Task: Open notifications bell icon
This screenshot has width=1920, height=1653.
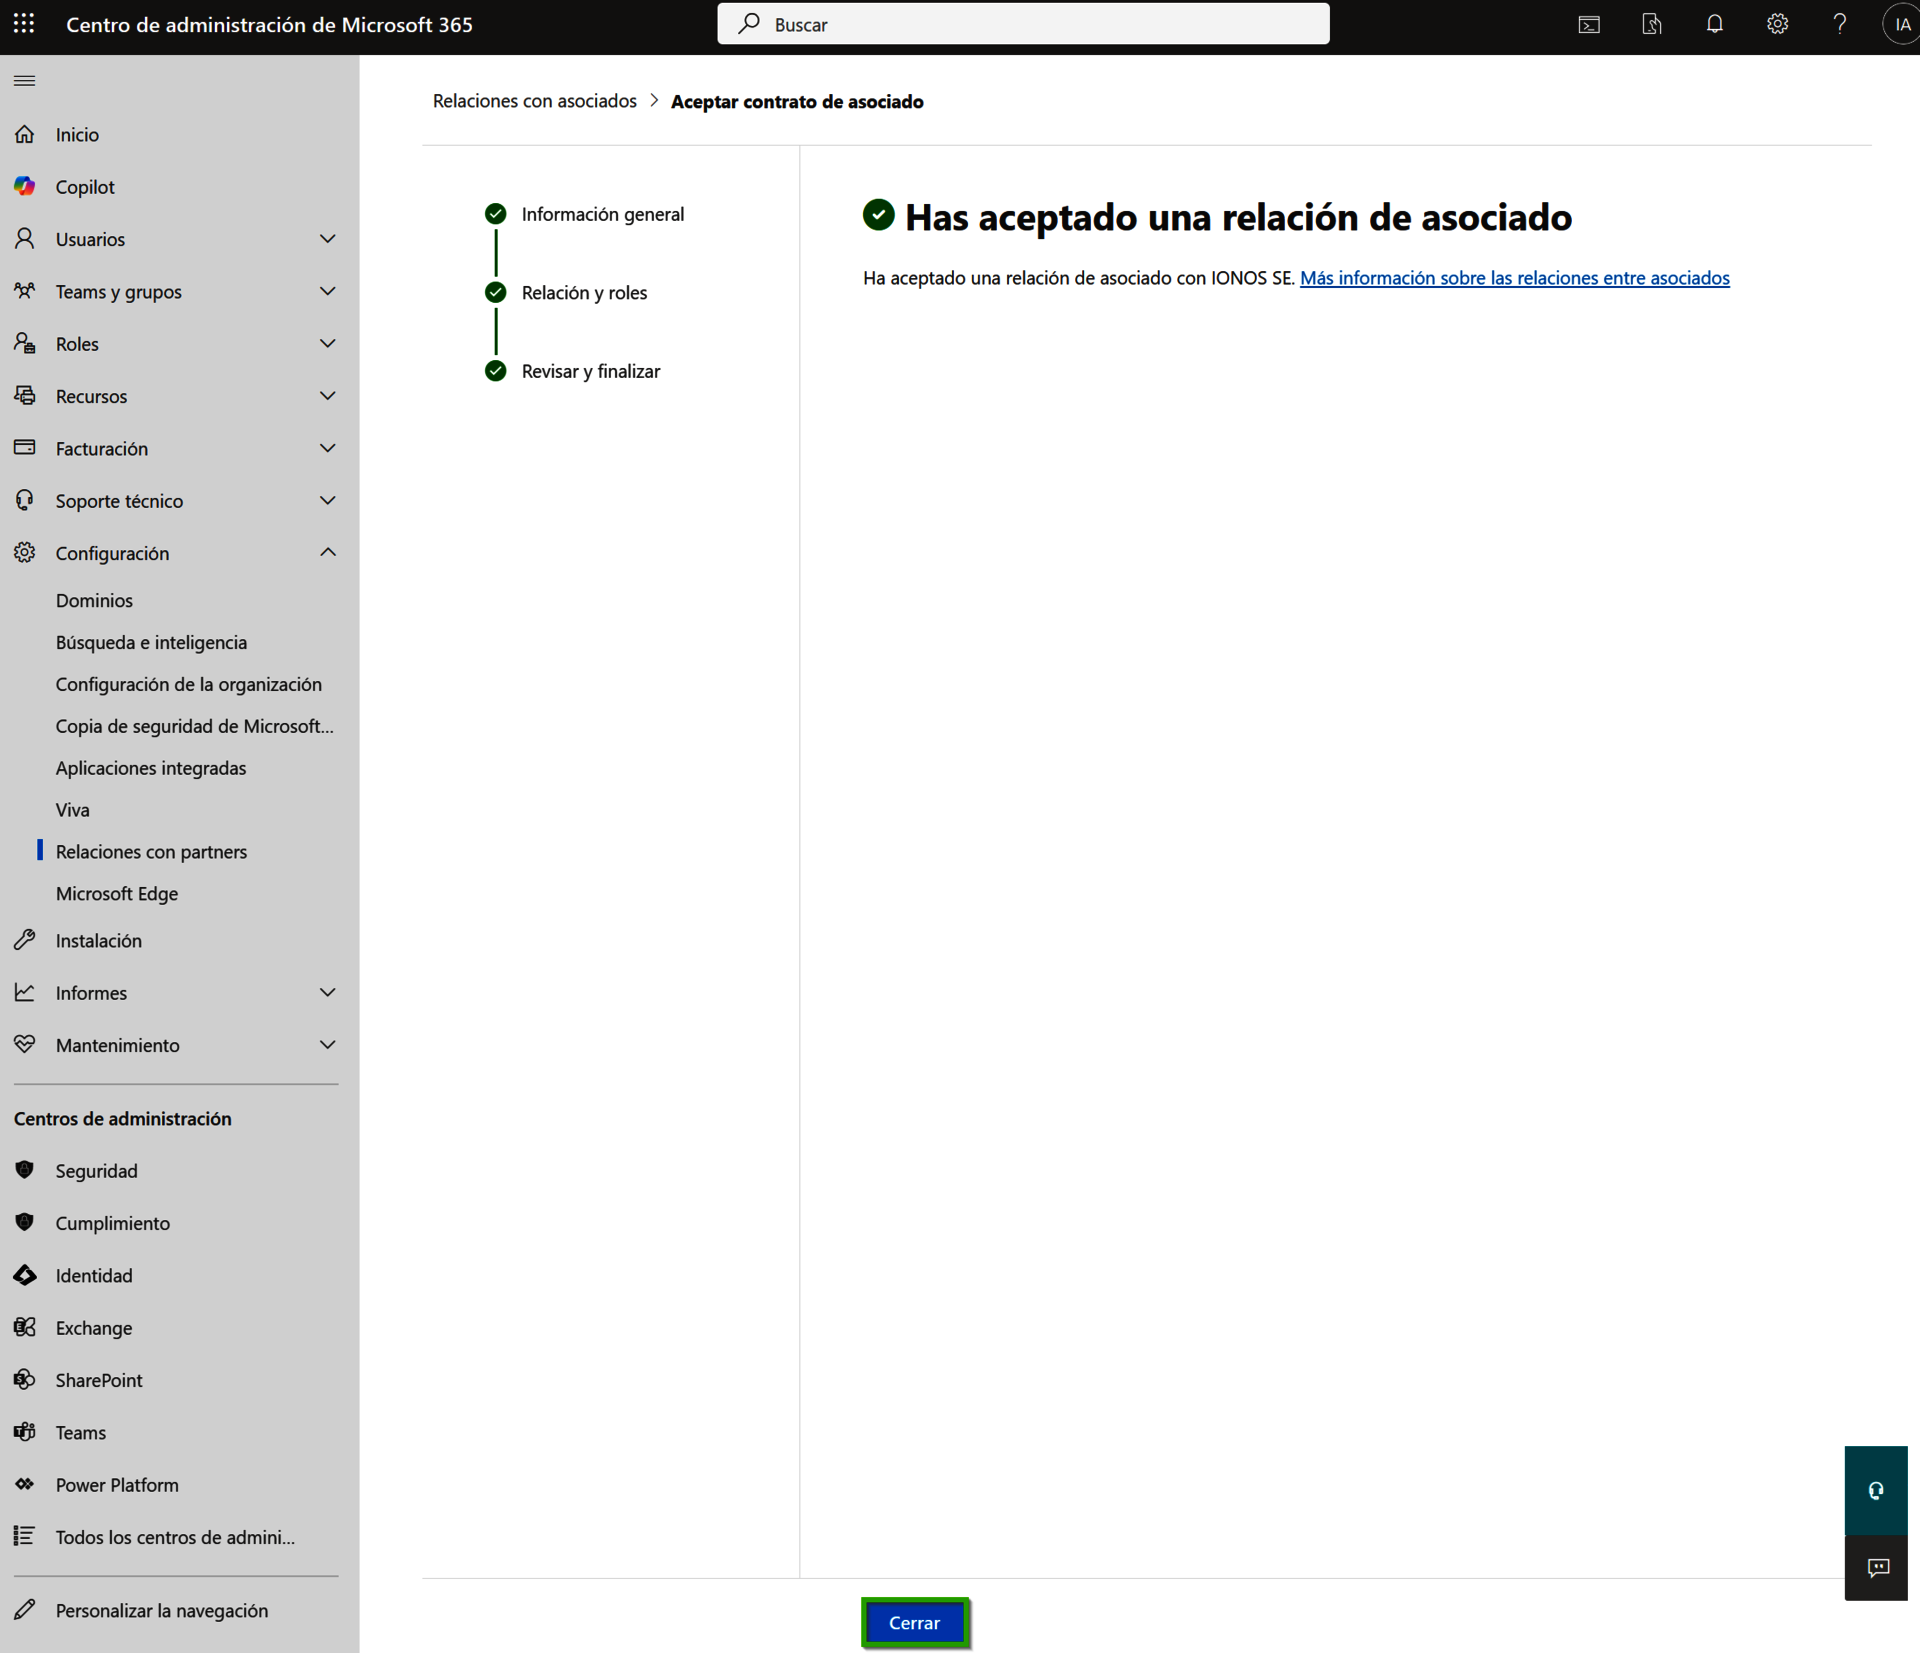Action: [1714, 24]
